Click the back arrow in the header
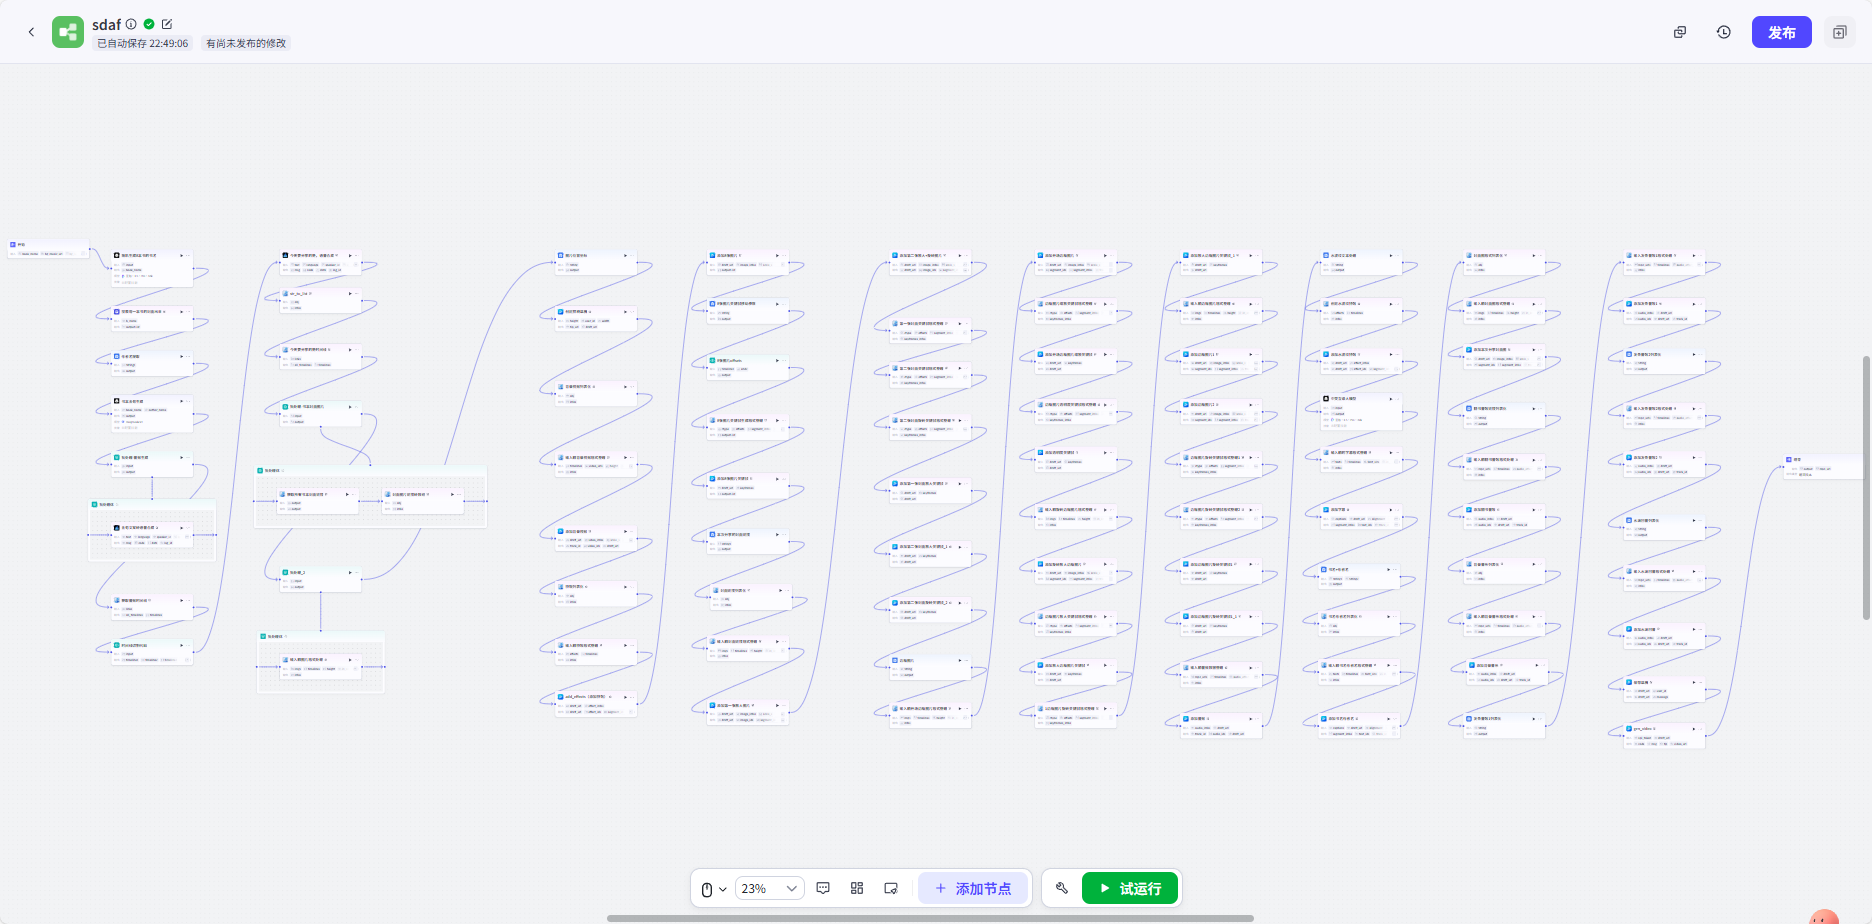This screenshot has height=924, width=1872. 31,32
